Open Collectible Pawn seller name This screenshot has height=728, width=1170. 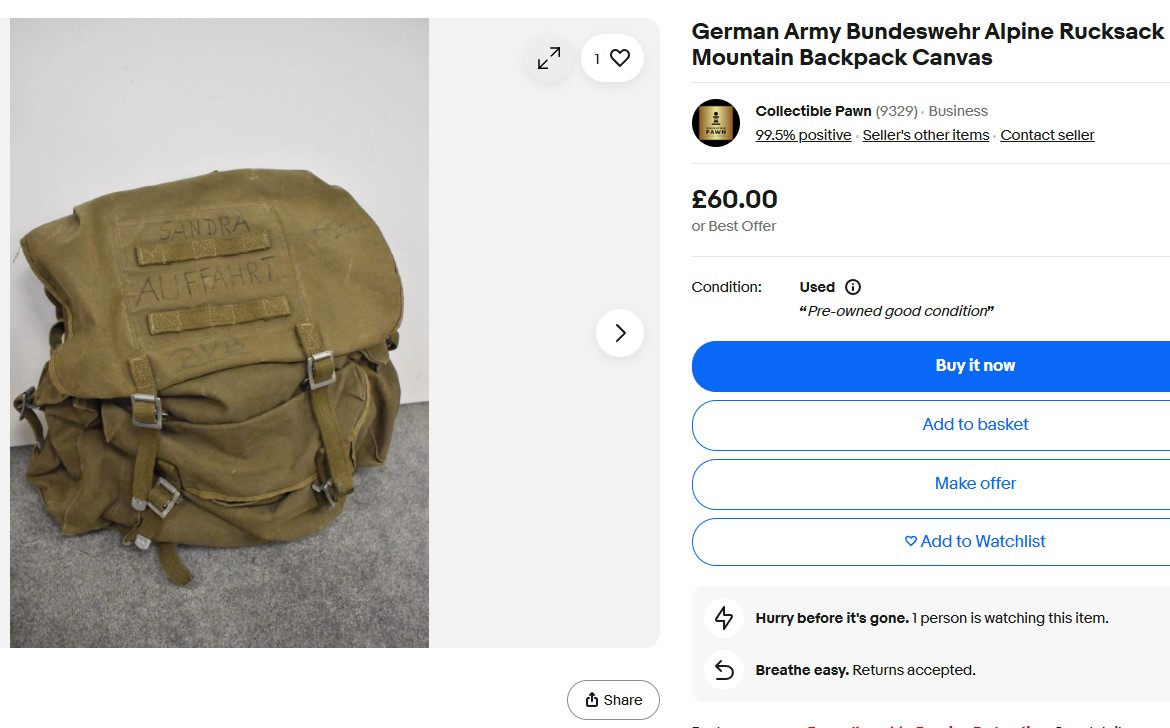[813, 111]
